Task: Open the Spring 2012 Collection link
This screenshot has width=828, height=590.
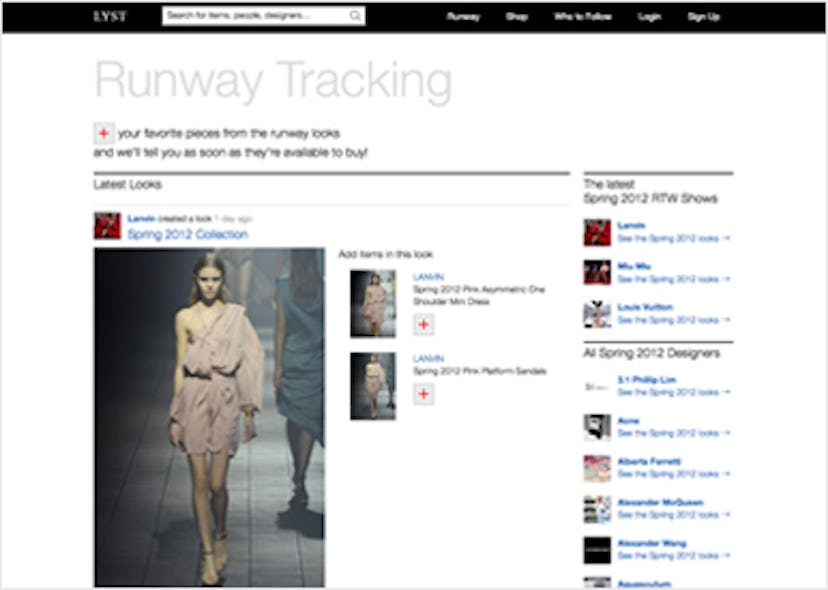Action: [187, 234]
